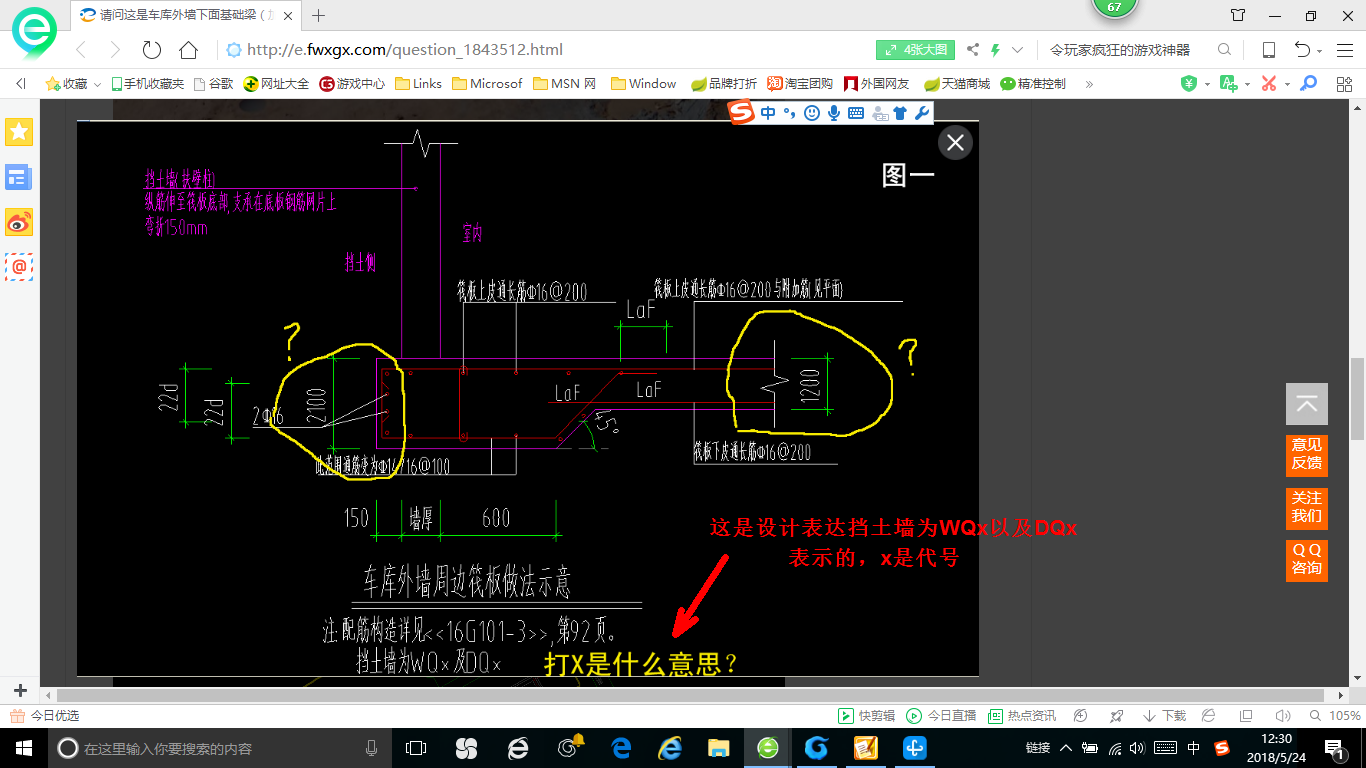This screenshot has height=768, width=1366.
Task: Open the 游戏中心 bookmark
Action: (352, 84)
